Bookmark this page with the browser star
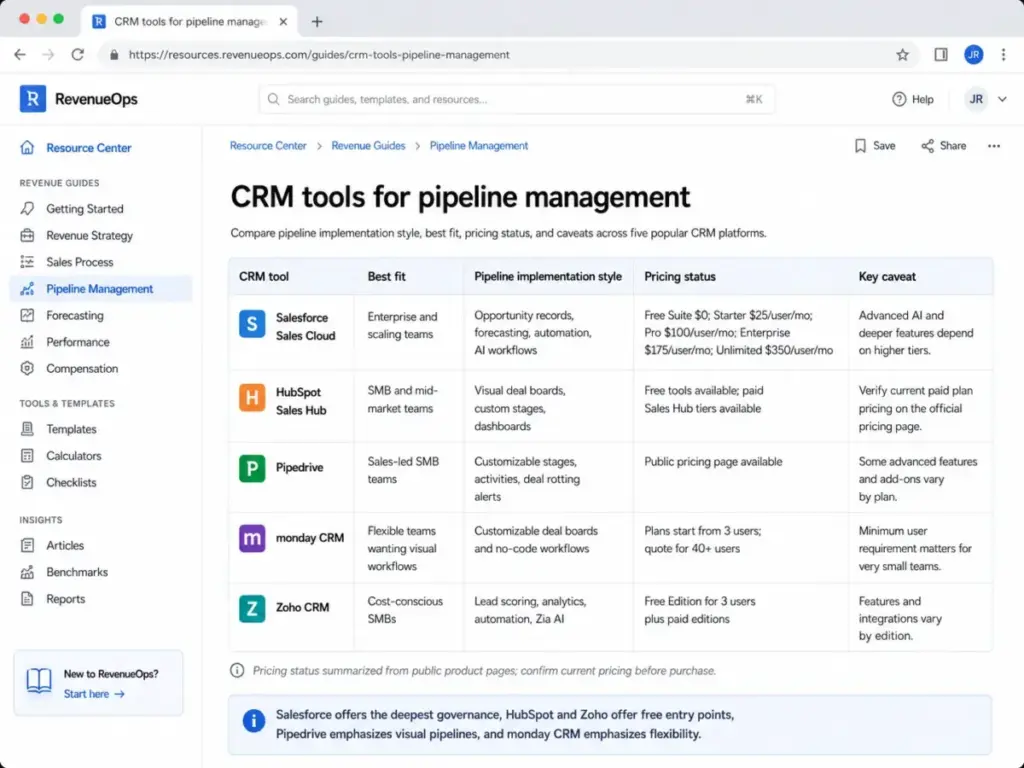The height and width of the screenshot is (768, 1024). click(x=902, y=55)
